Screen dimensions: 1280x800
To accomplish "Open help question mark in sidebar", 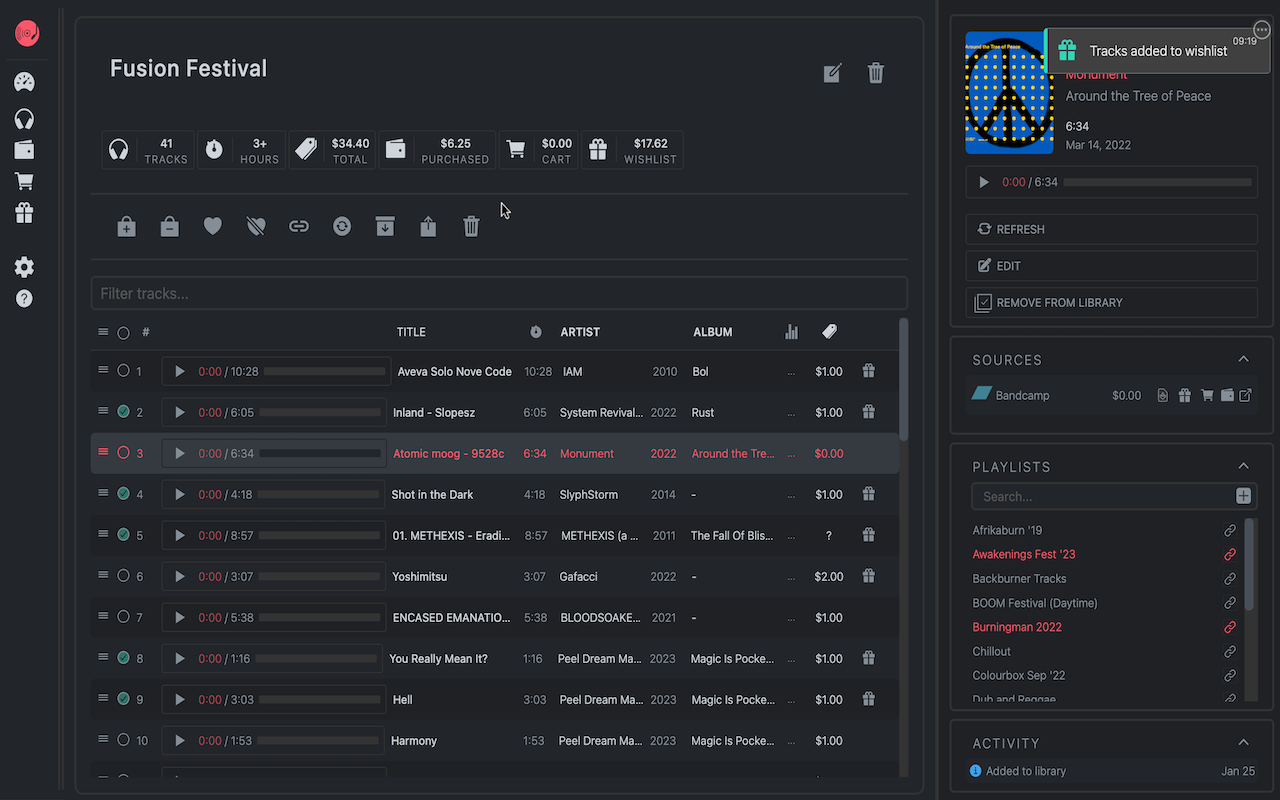I will click(x=25, y=299).
